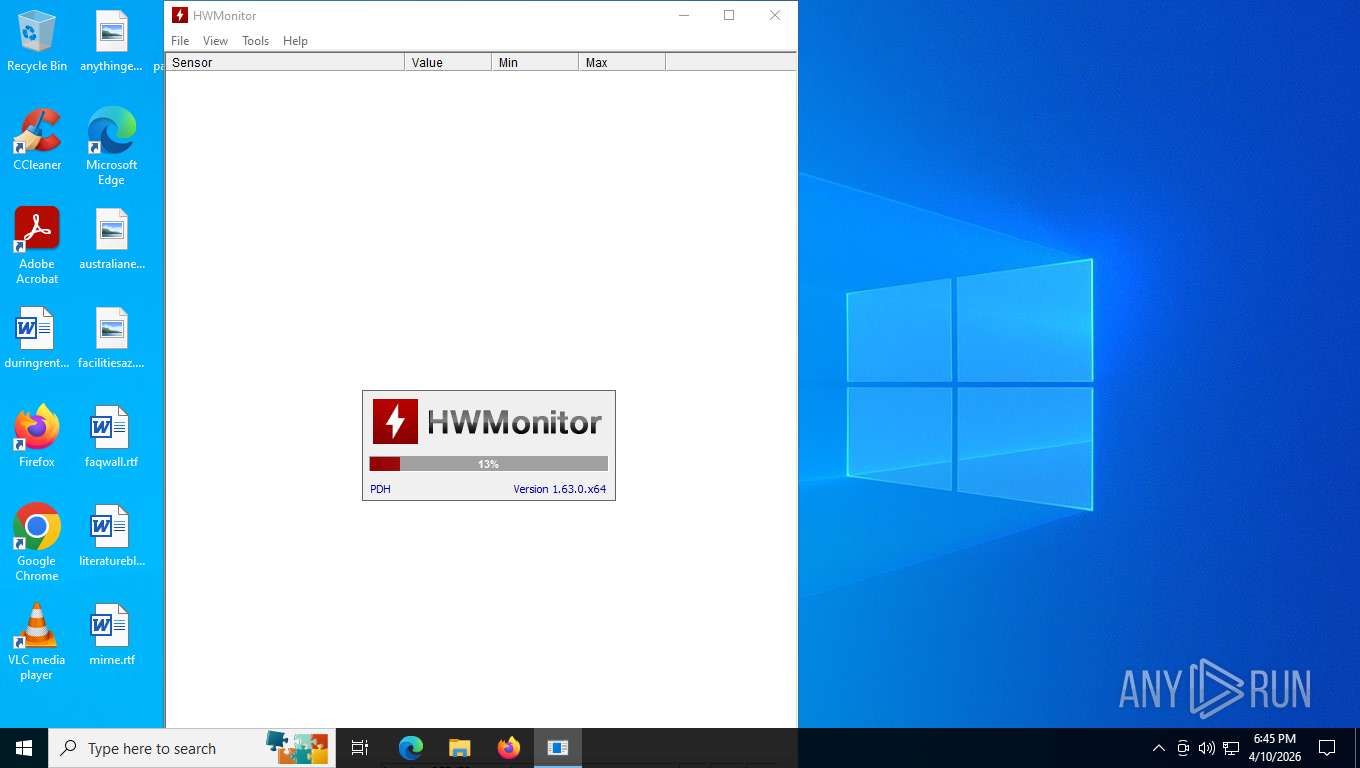The height and width of the screenshot is (768, 1360).
Task: Click the Value column header
Action: click(x=448, y=62)
